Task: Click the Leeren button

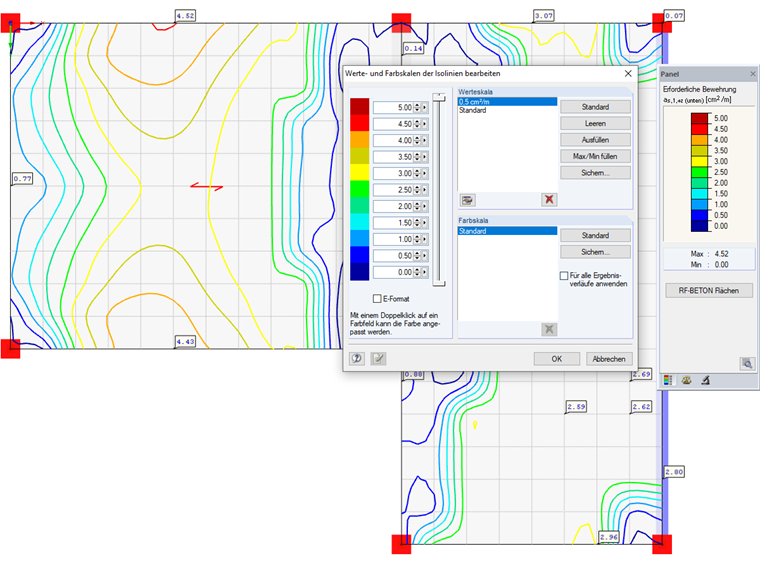Action: point(595,123)
